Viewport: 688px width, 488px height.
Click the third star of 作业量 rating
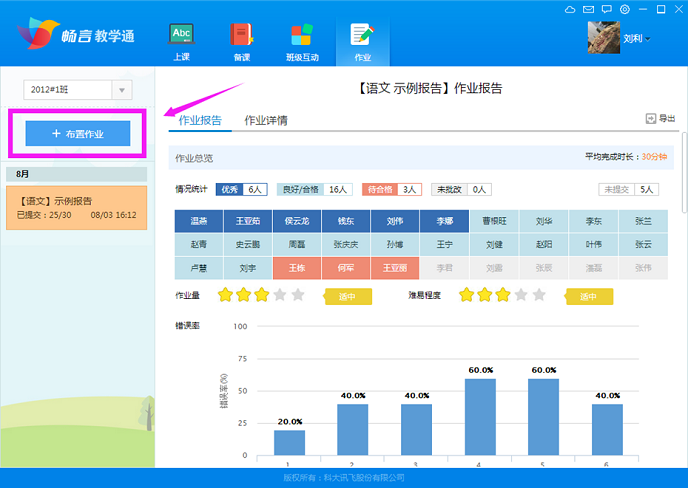[x=261, y=295]
